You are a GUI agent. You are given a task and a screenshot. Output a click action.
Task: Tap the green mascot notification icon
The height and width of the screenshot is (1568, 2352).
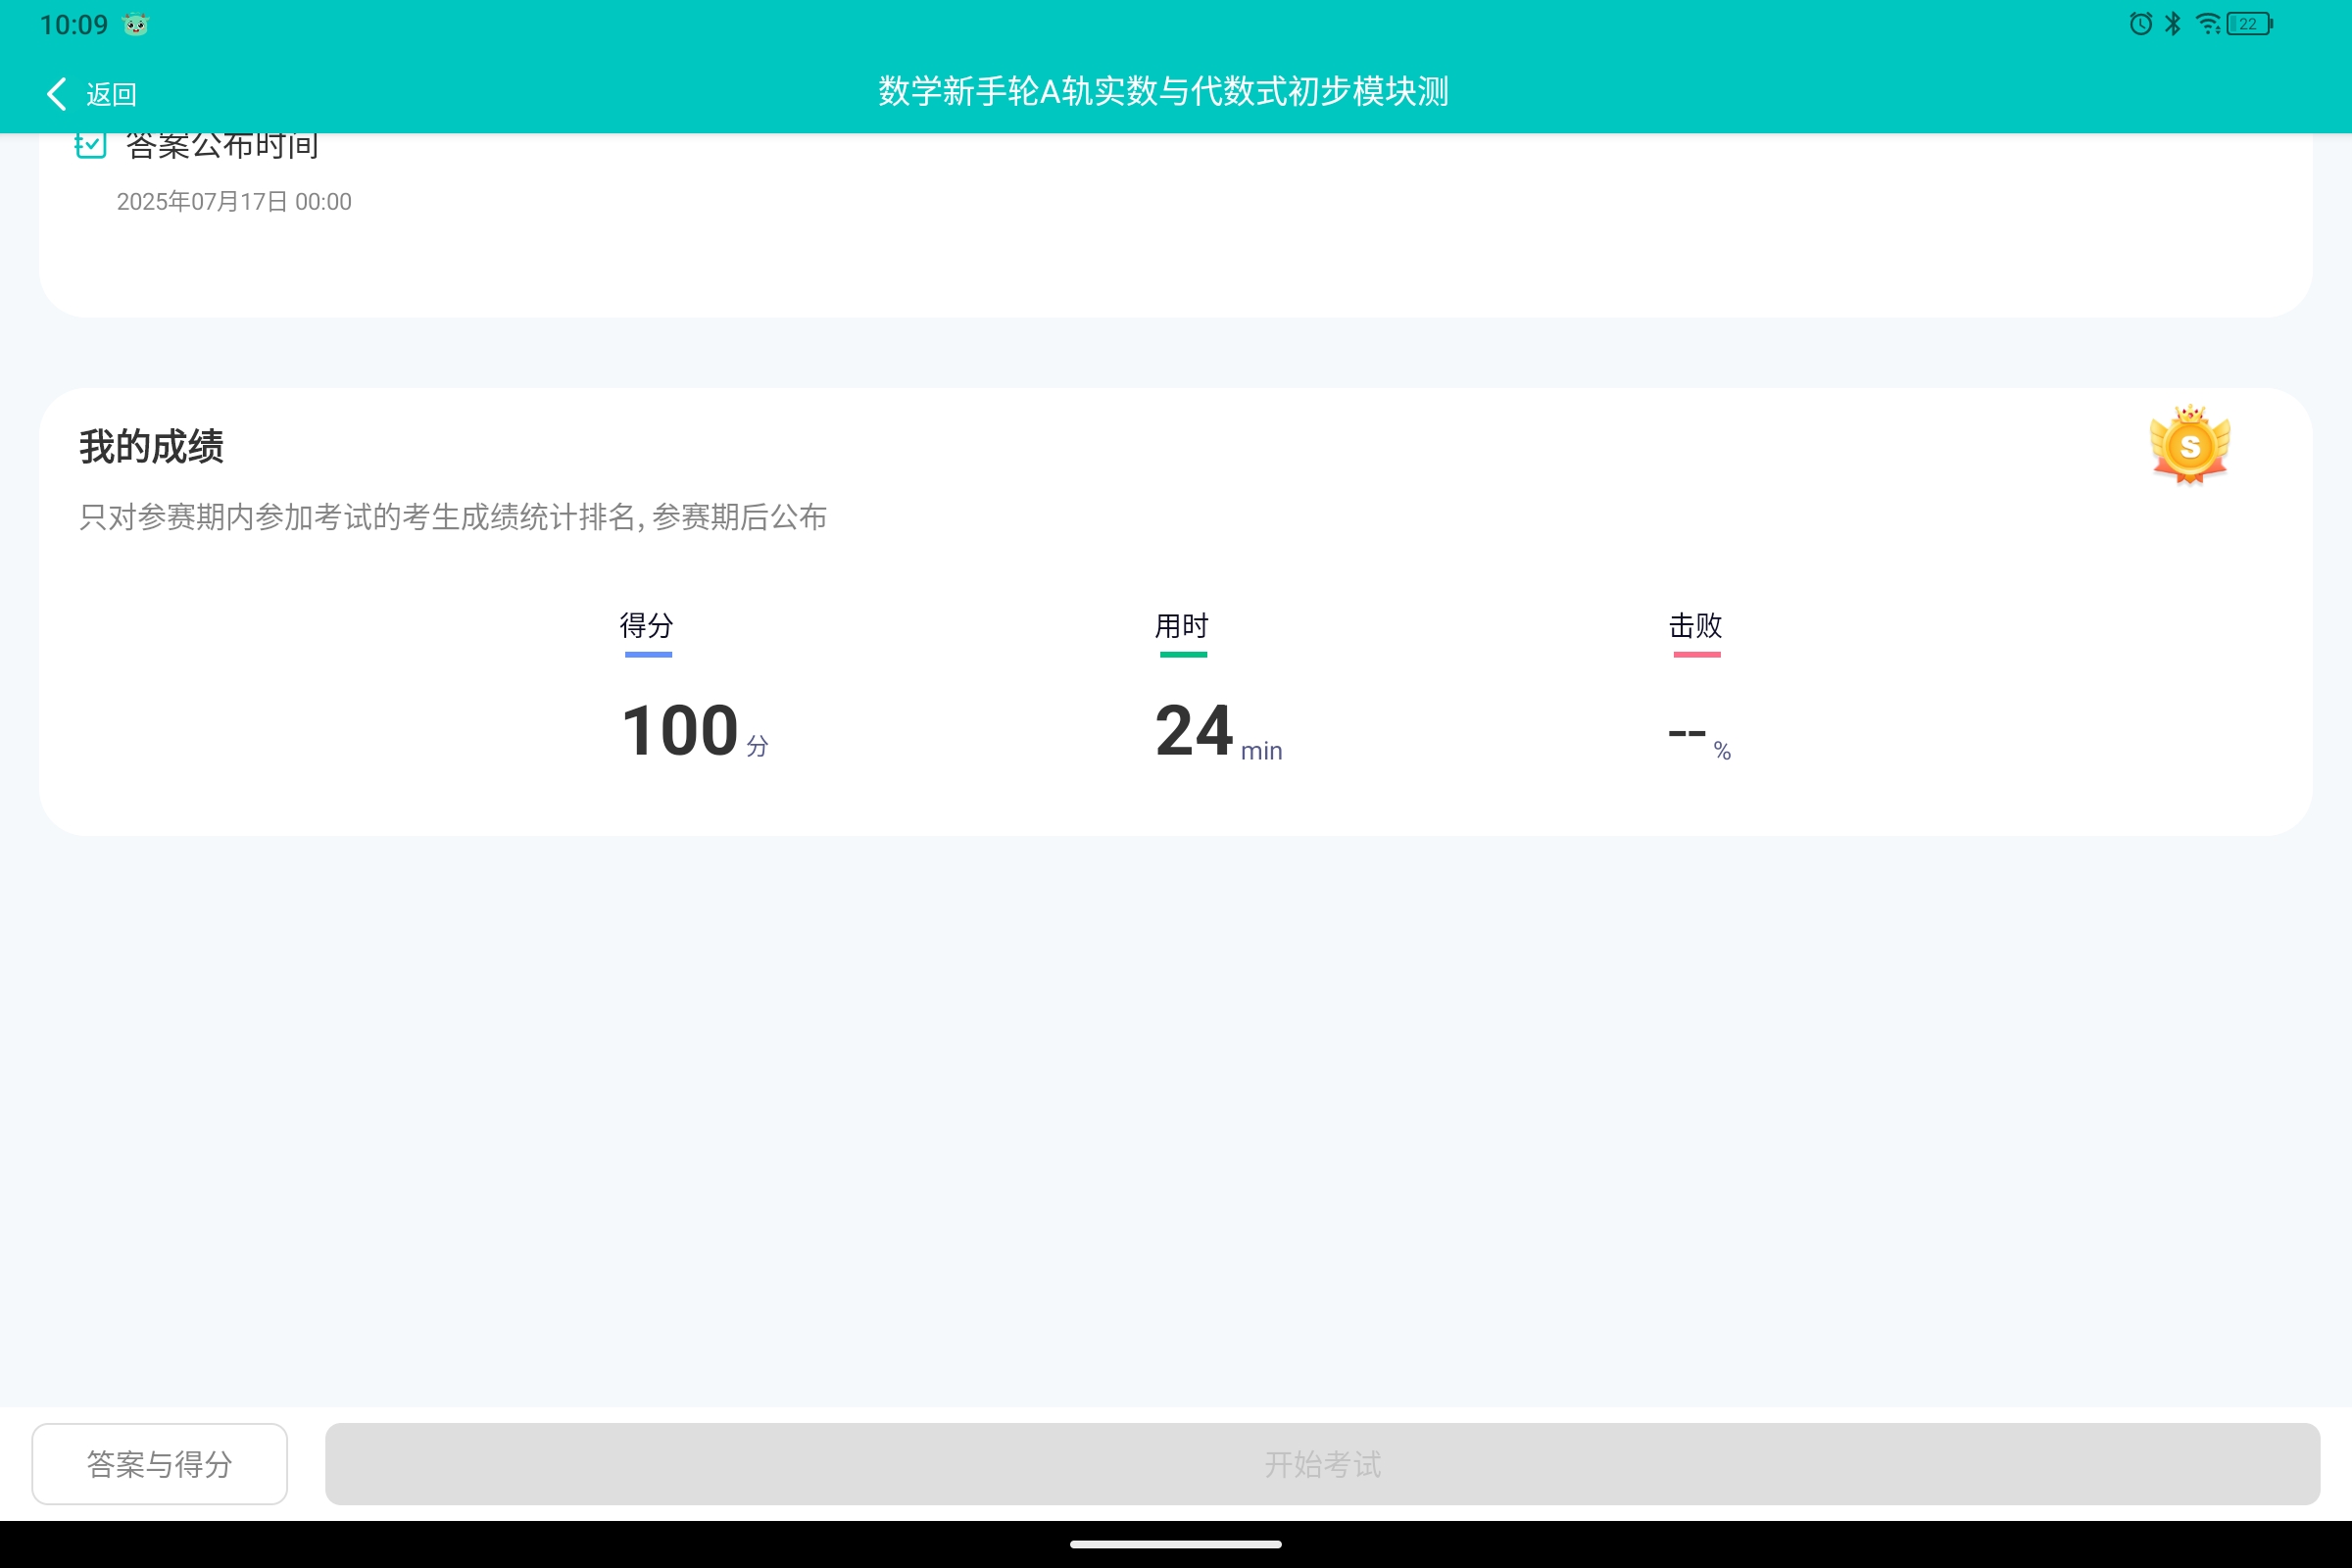tap(136, 24)
